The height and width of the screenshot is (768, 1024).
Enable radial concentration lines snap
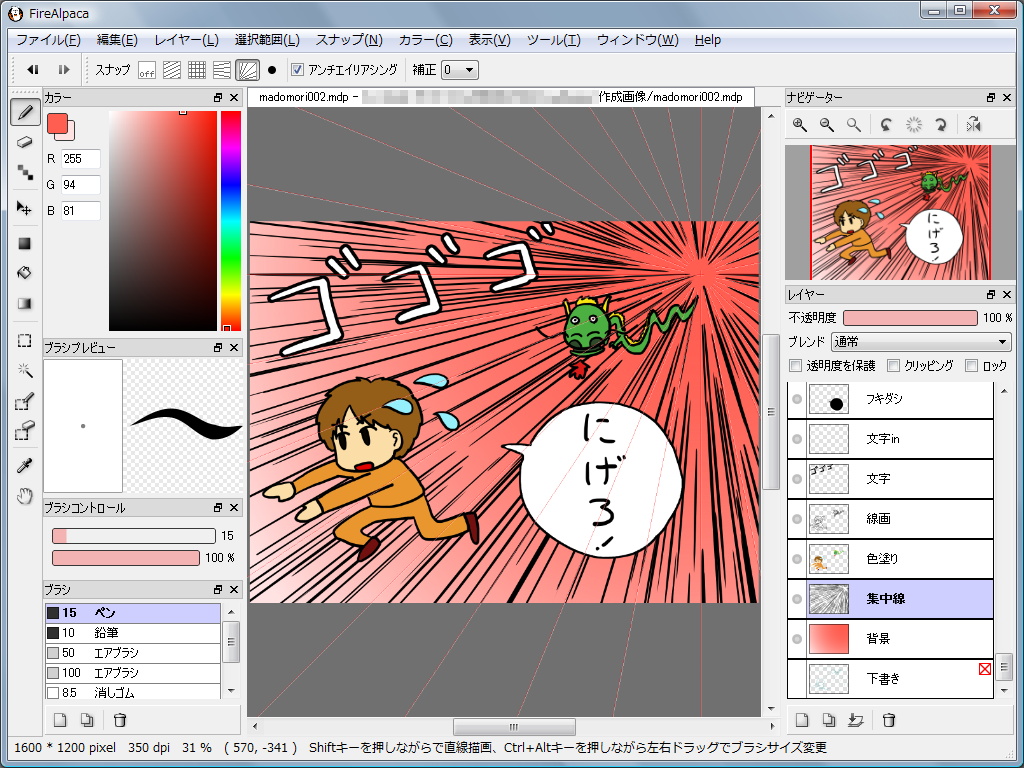(248, 70)
